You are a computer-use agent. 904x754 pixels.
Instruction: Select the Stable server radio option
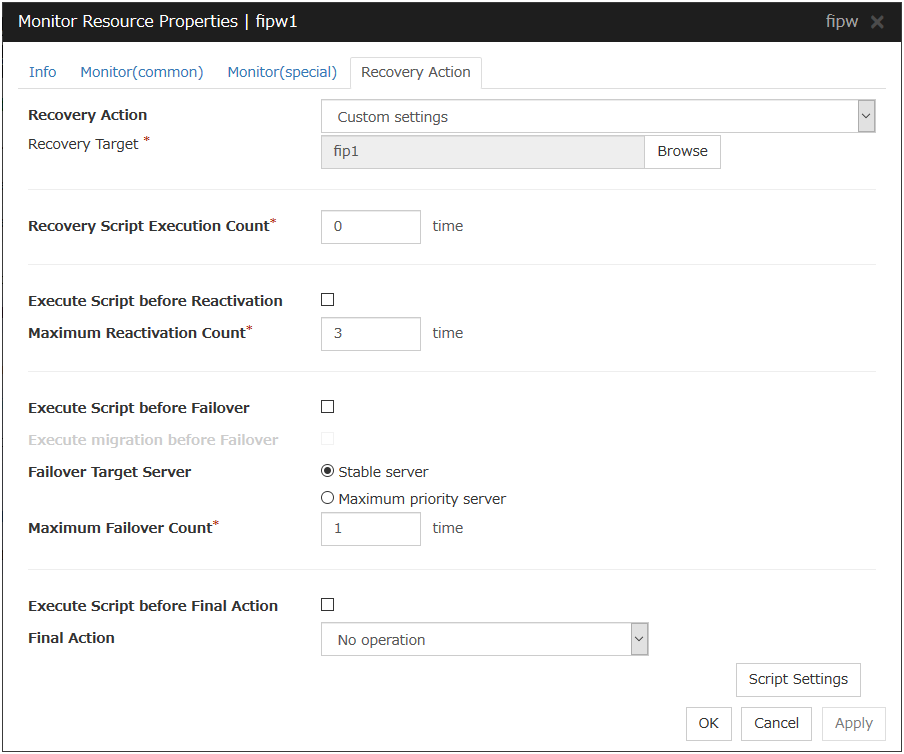coord(328,472)
